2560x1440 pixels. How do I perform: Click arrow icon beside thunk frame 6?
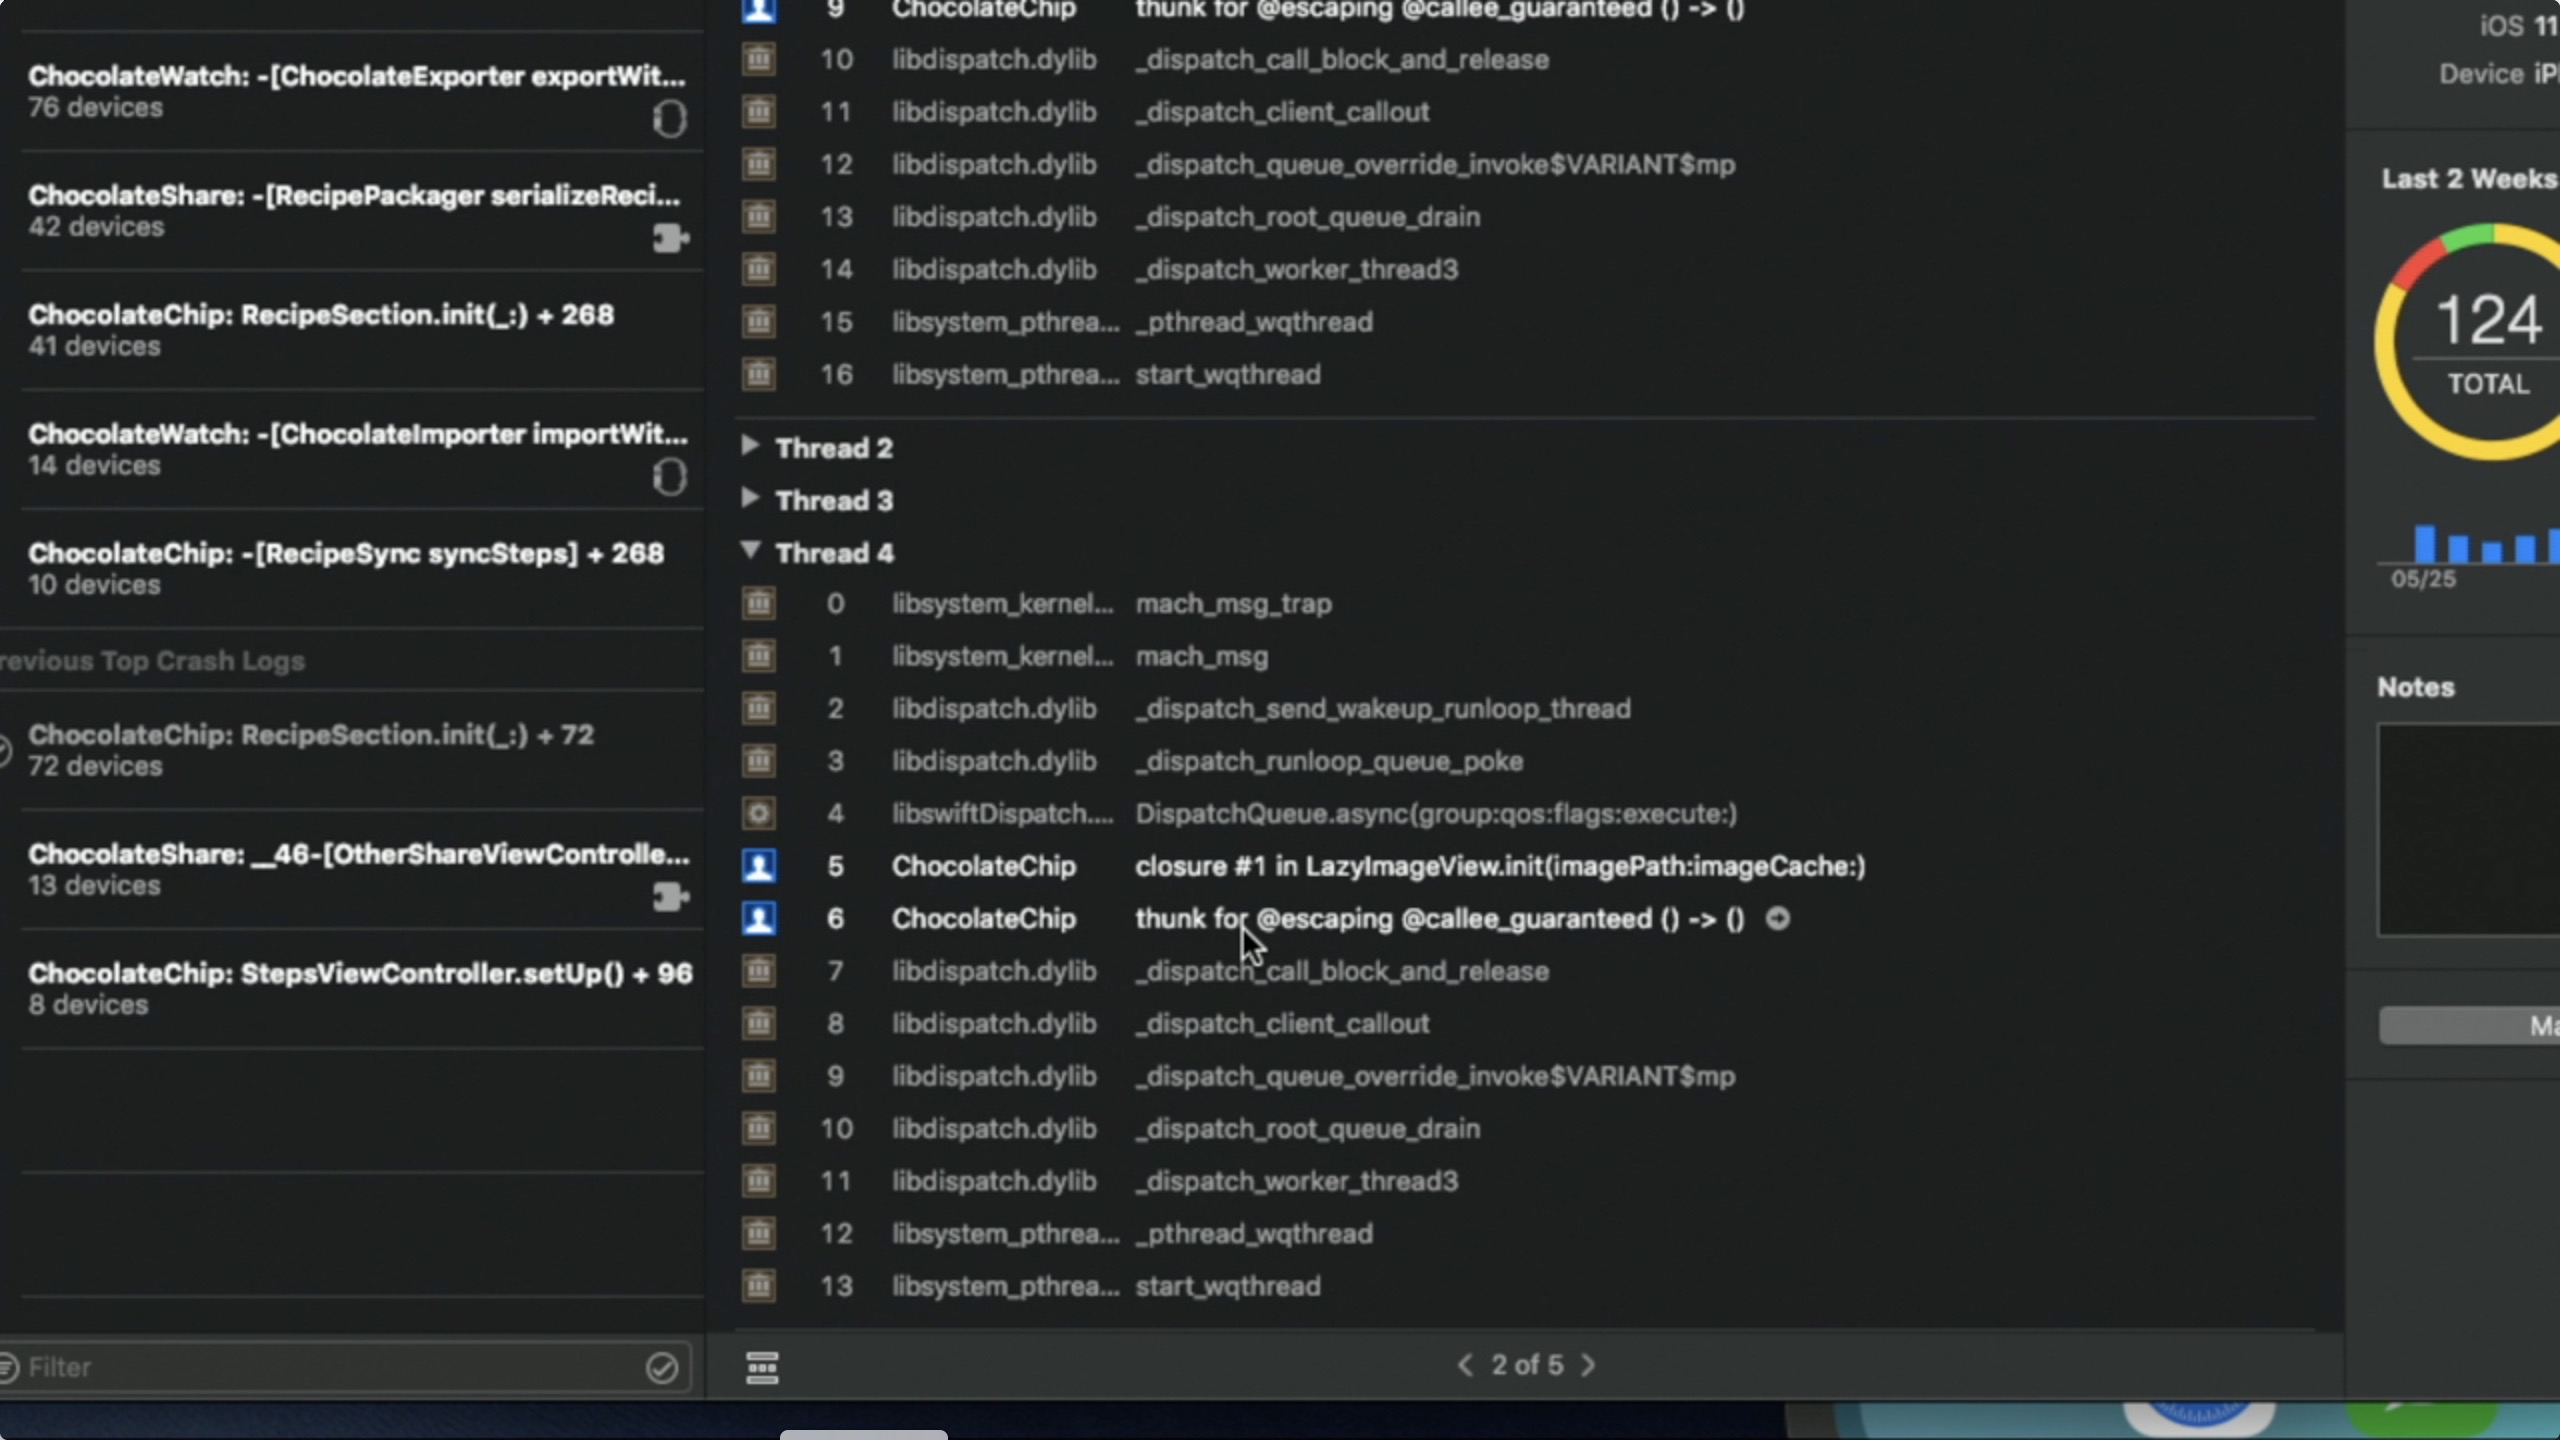pos(1777,918)
